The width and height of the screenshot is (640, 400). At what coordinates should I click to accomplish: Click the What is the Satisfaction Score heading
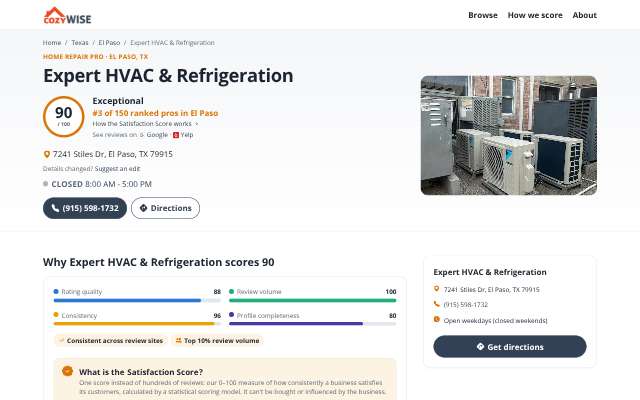[x=141, y=372]
